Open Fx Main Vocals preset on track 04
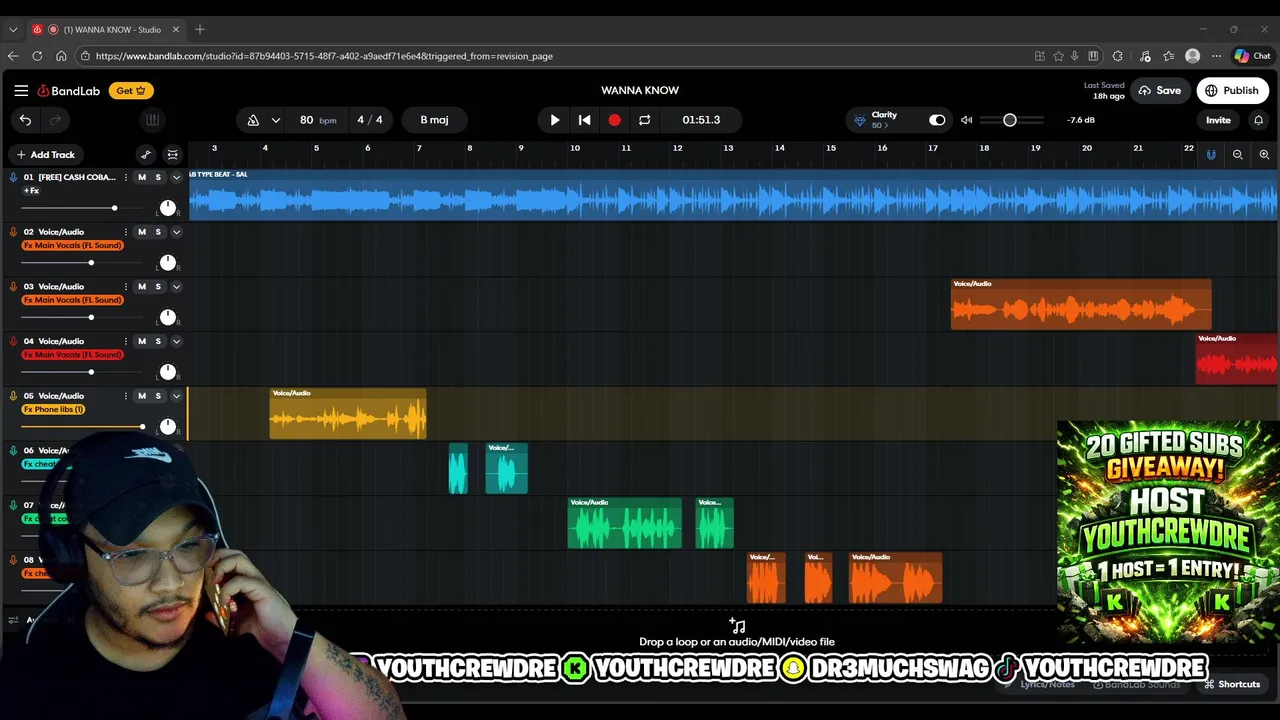Image resolution: width=1280 pixels, height=720 pixels. 72,355
